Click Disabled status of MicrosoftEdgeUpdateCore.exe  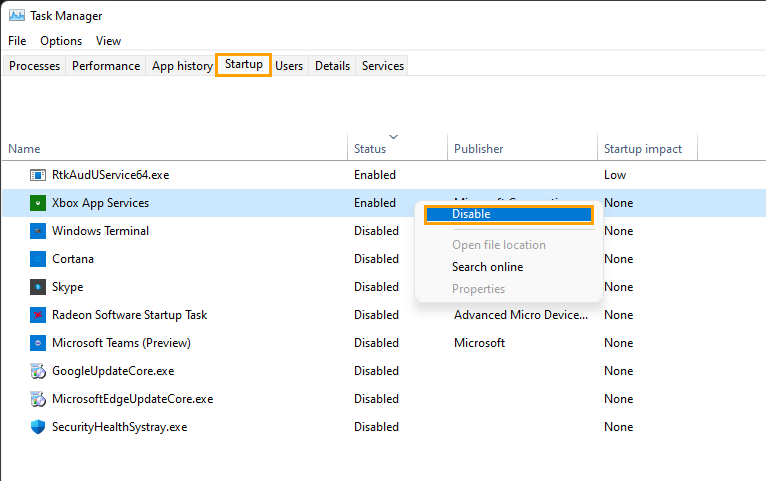(376, 399)
